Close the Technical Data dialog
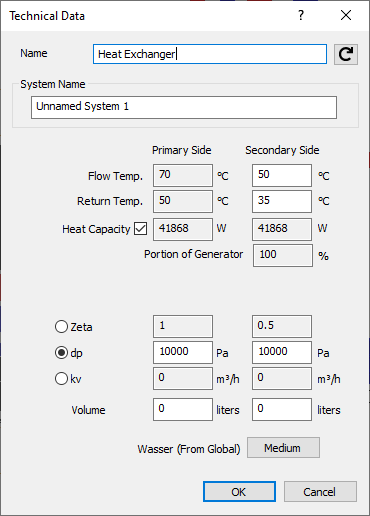Viewport: 370px width, 516px height. point(346,15)
